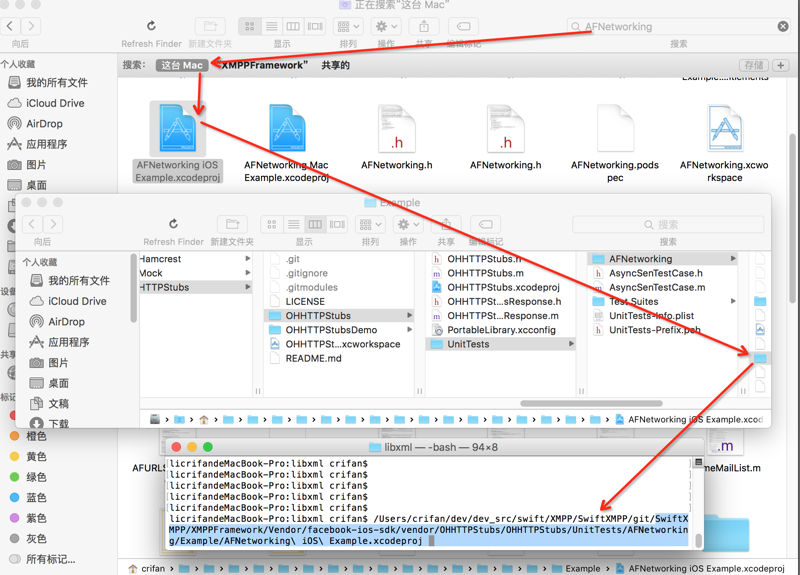Viewport: 800px width, 575px height.
Task: Click Refresh Finder icon in back window
Action: pos(151,26)
